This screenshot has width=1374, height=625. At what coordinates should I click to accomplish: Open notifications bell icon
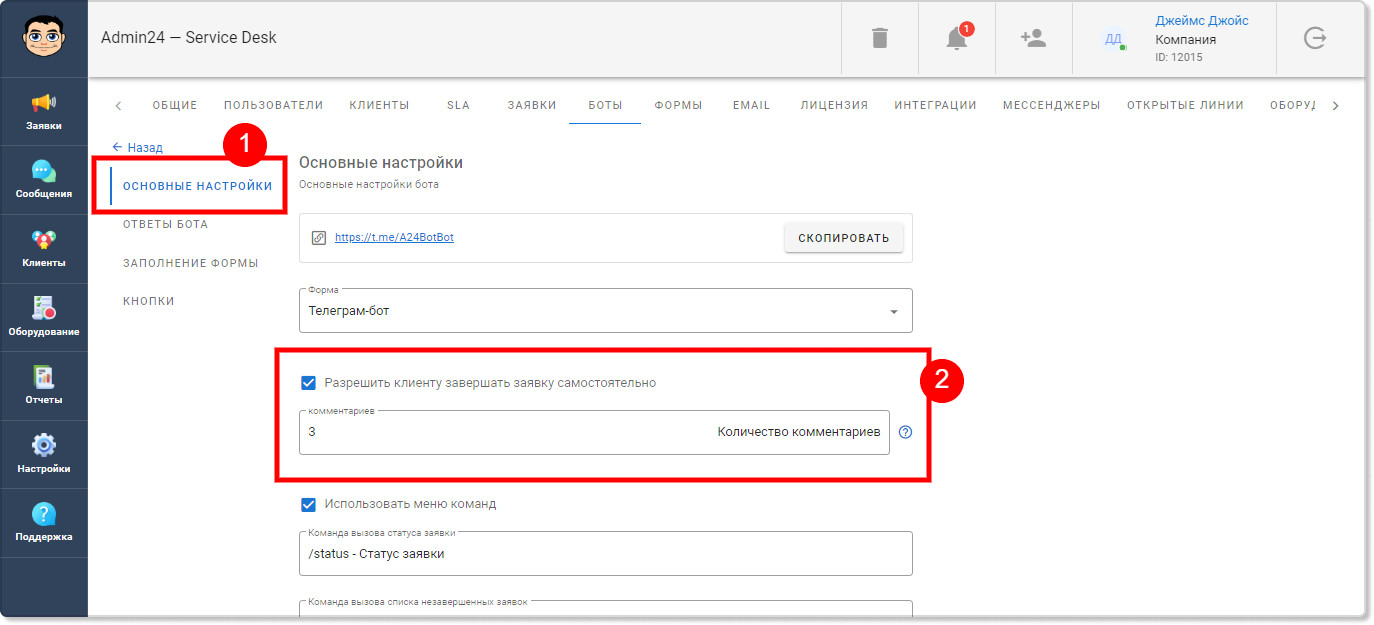tap(956, 38)
